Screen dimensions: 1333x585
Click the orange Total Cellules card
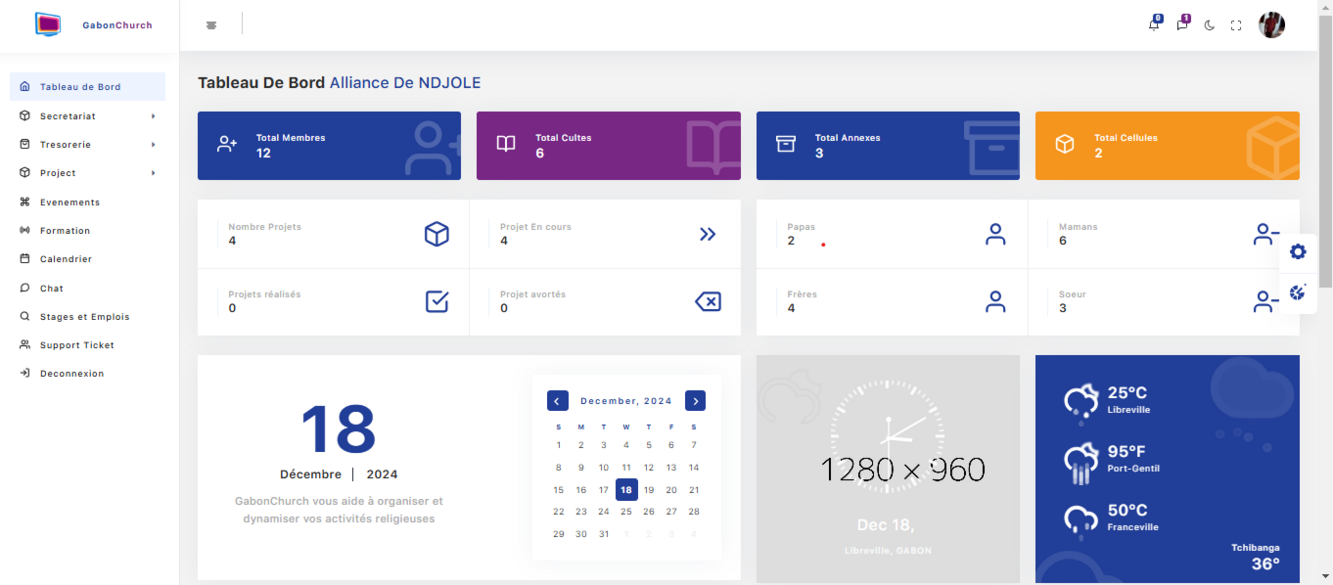[1167, 146]
